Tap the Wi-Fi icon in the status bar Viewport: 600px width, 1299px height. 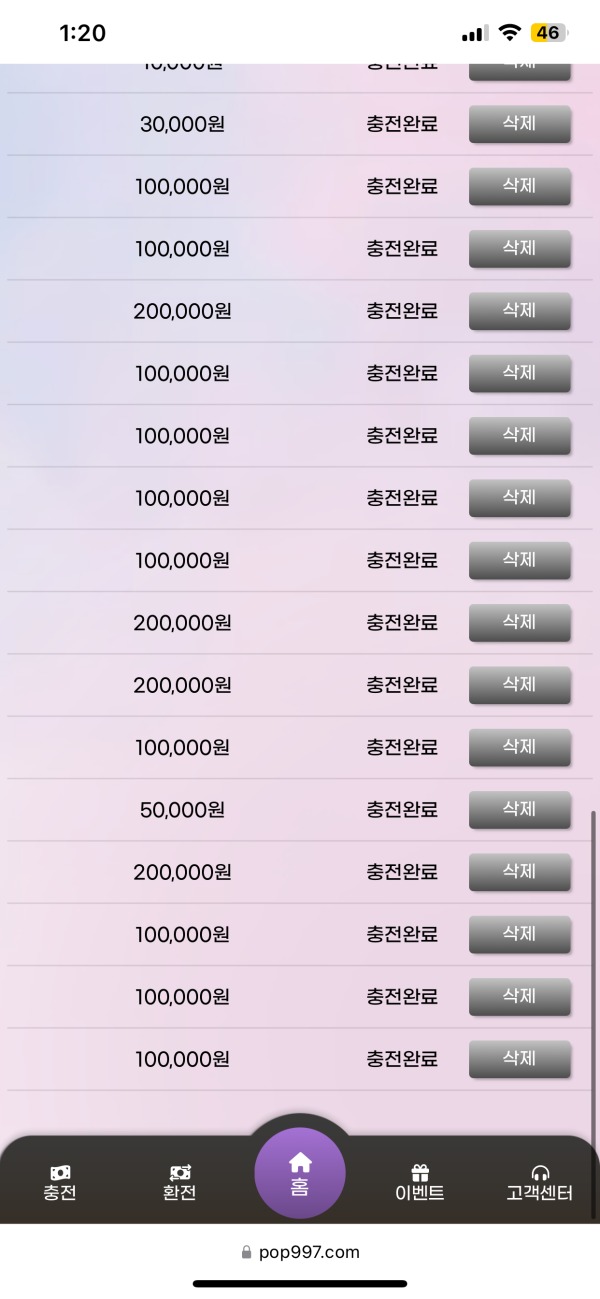512,30
